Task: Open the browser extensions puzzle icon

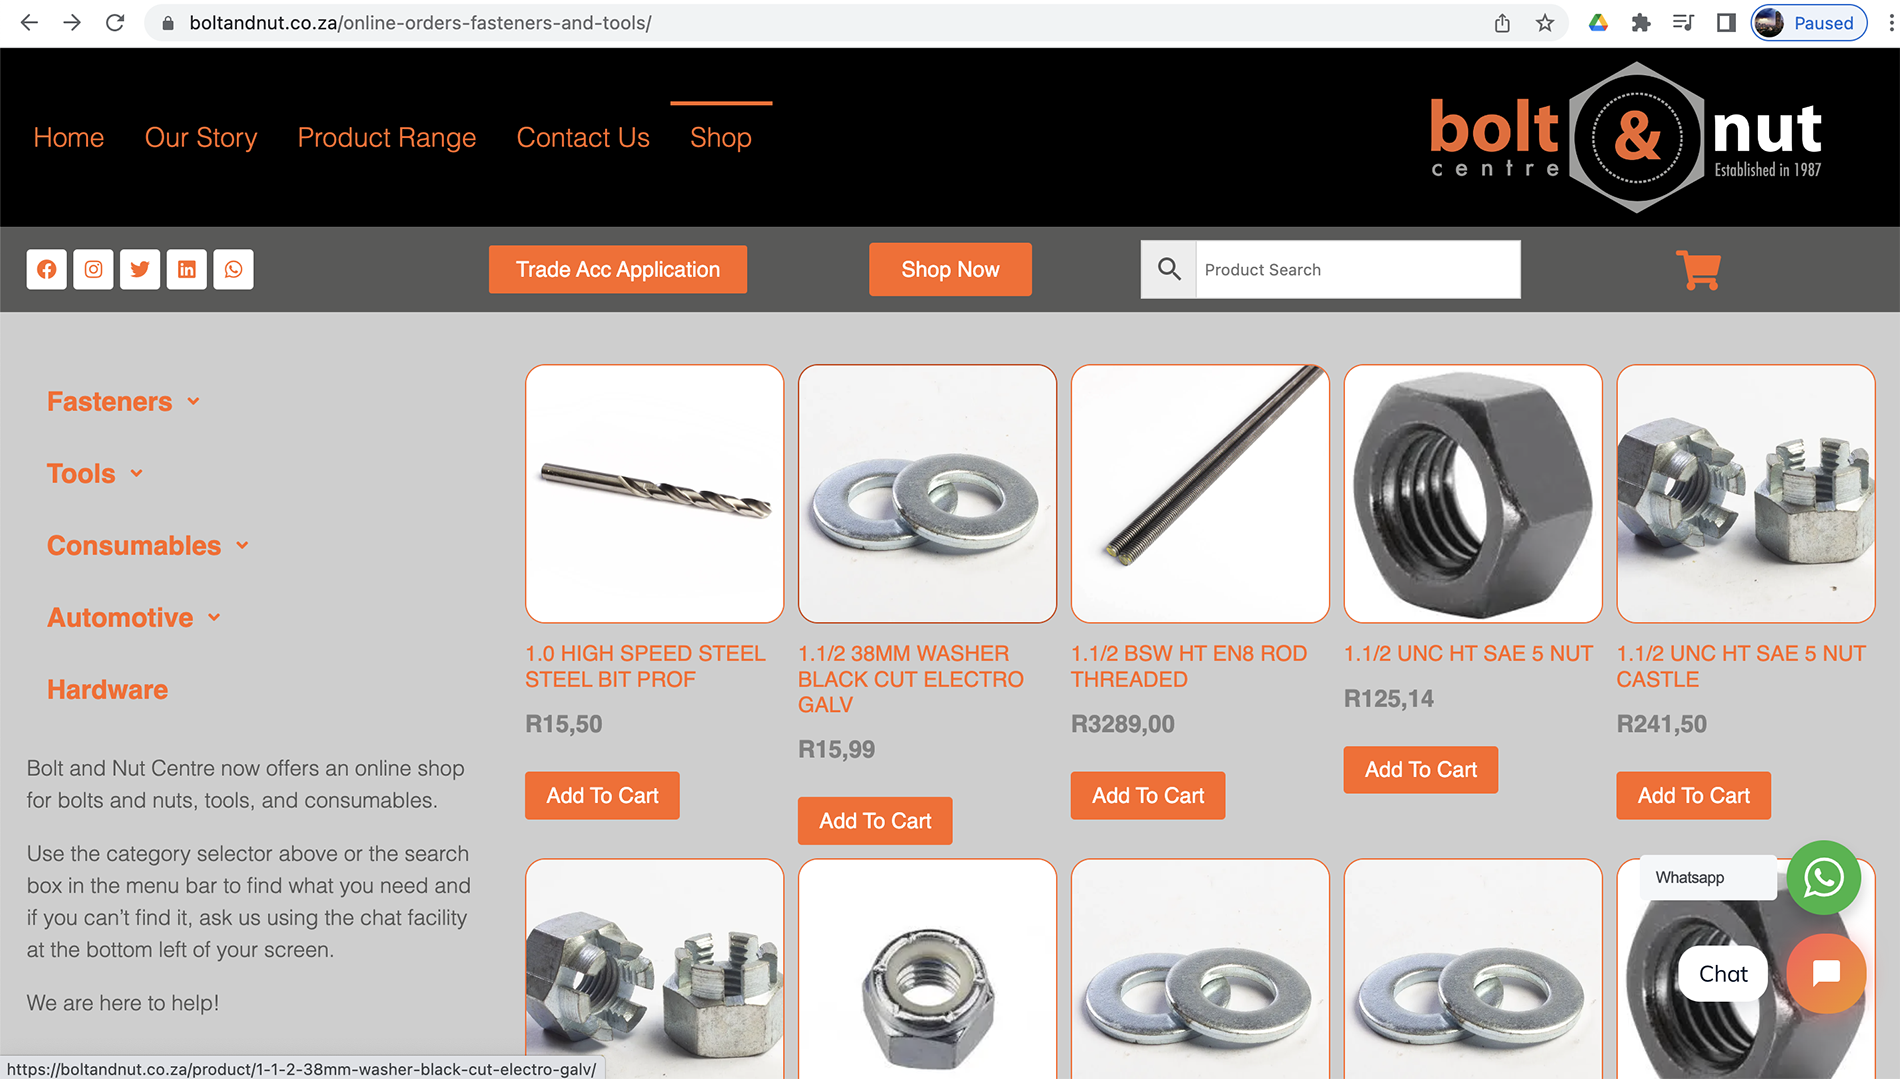Action: (x=1640, y=23)
